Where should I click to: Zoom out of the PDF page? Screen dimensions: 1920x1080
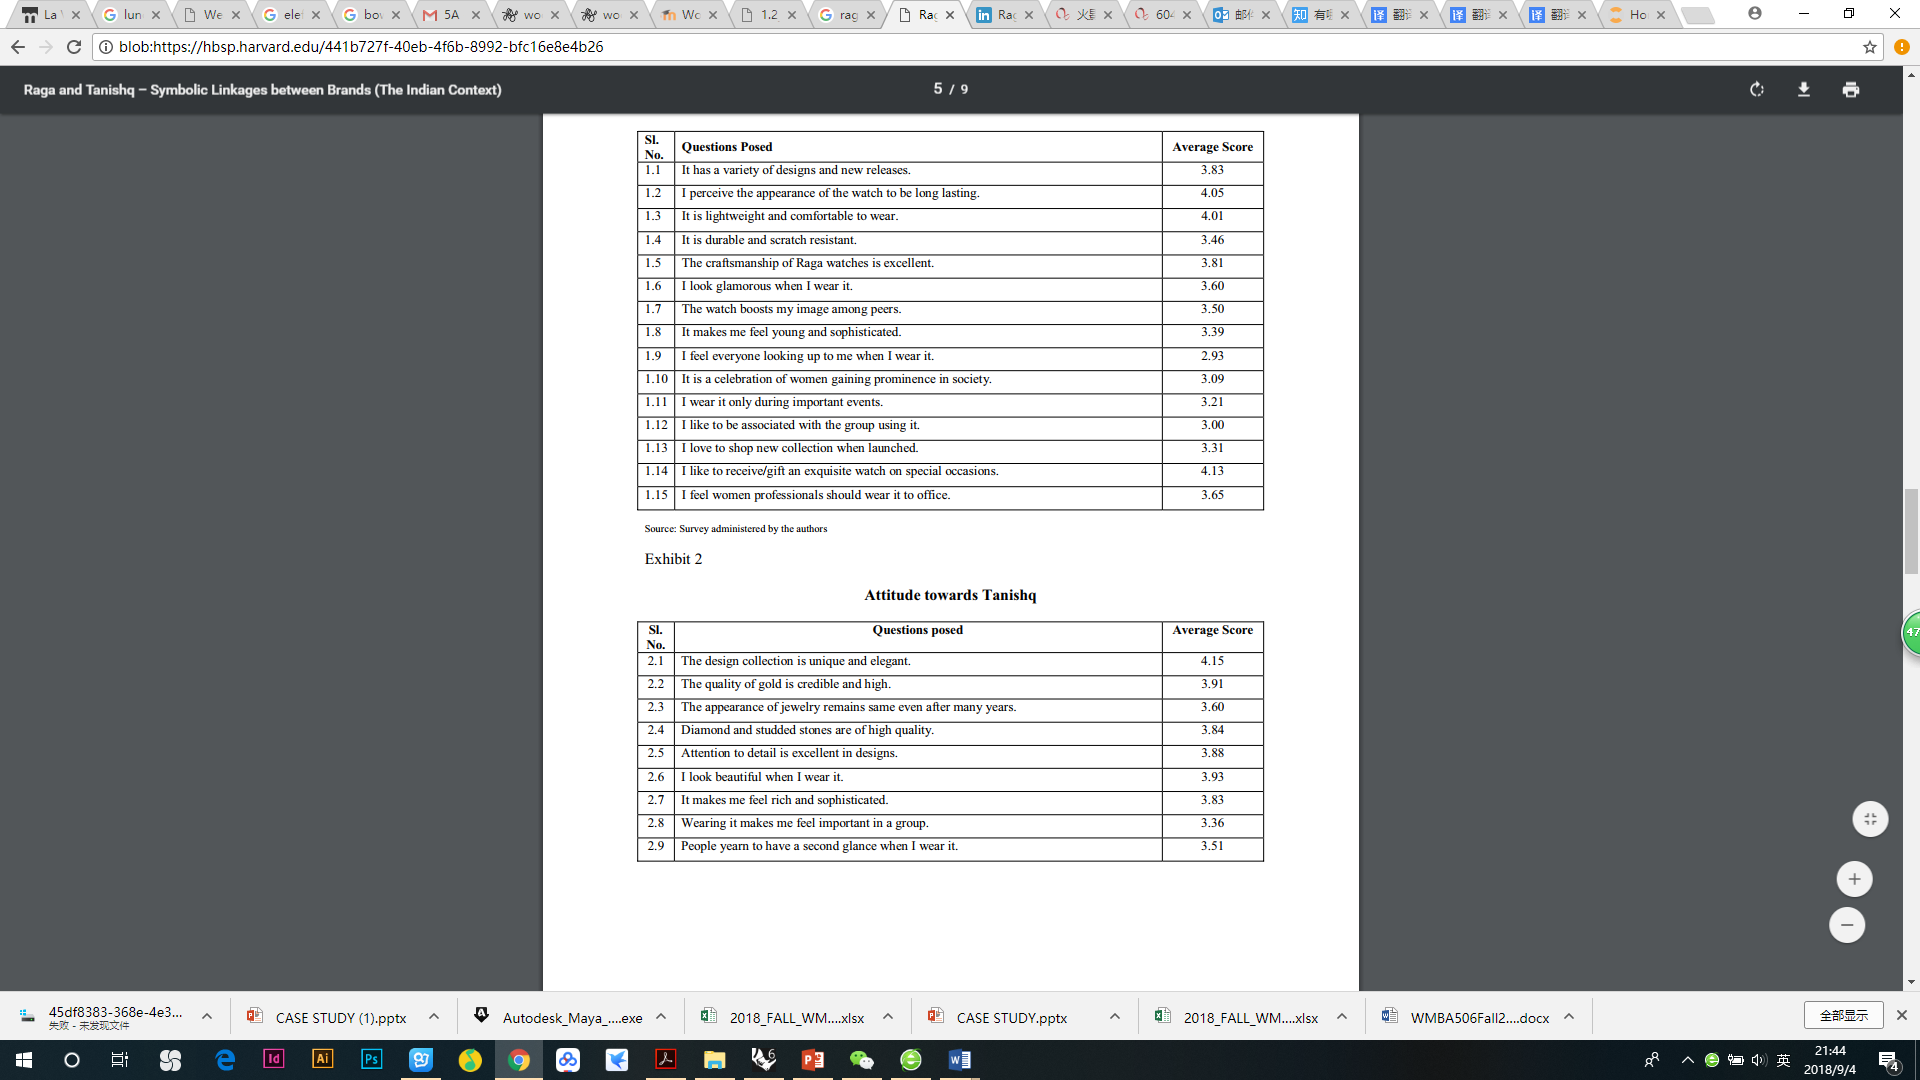1847,925
